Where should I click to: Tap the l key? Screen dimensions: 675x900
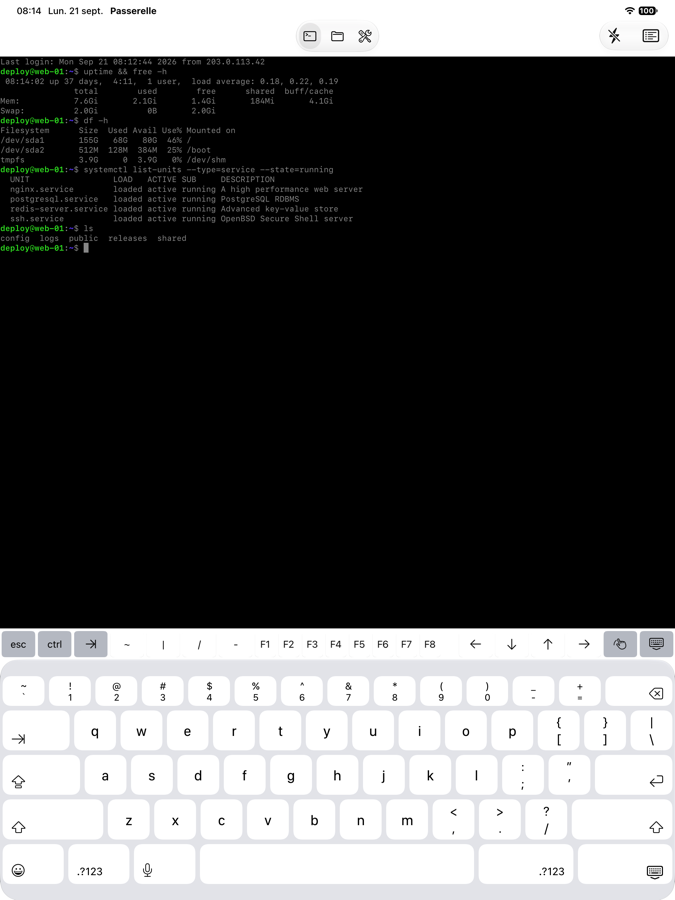476,775
